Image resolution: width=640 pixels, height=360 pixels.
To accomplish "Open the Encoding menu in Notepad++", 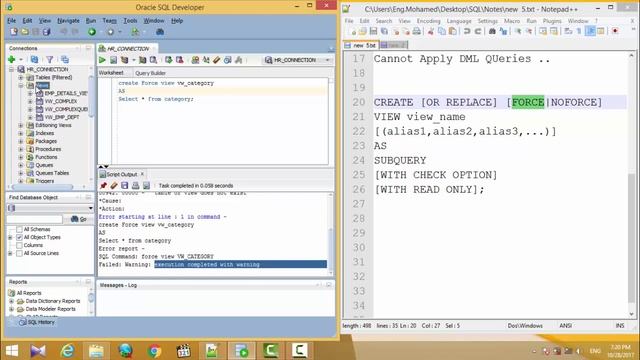I will (428, 21).
